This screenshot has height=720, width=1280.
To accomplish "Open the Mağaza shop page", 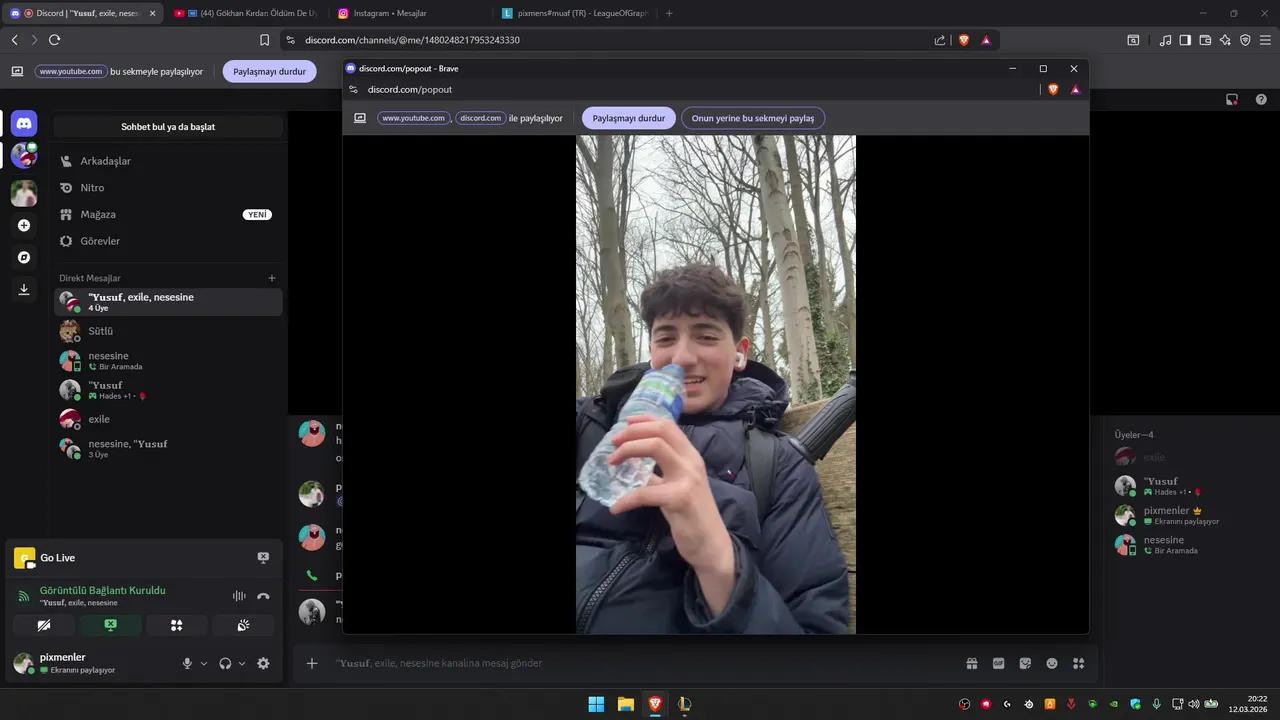I will pos(168,214).
